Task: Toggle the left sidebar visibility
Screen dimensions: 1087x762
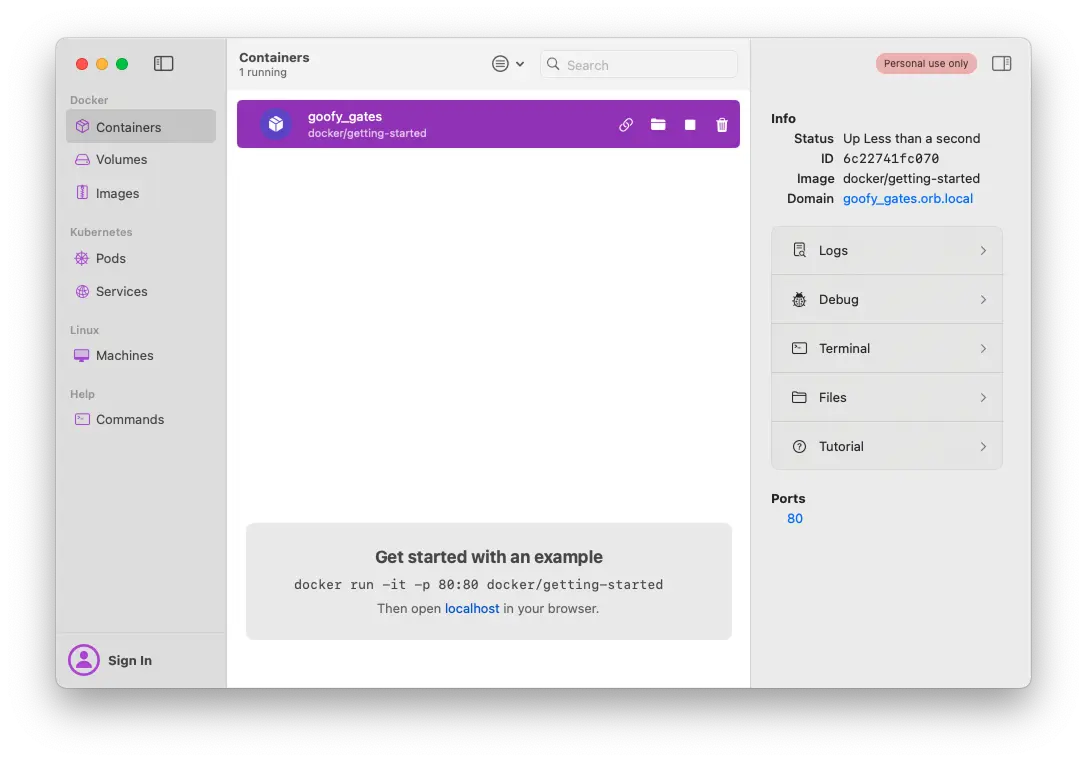Action: click(163, 62)
